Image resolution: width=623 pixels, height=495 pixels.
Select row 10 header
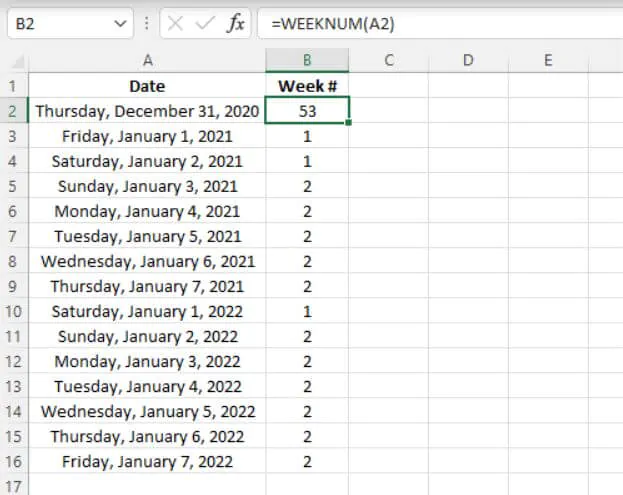(x=14, y=311)
